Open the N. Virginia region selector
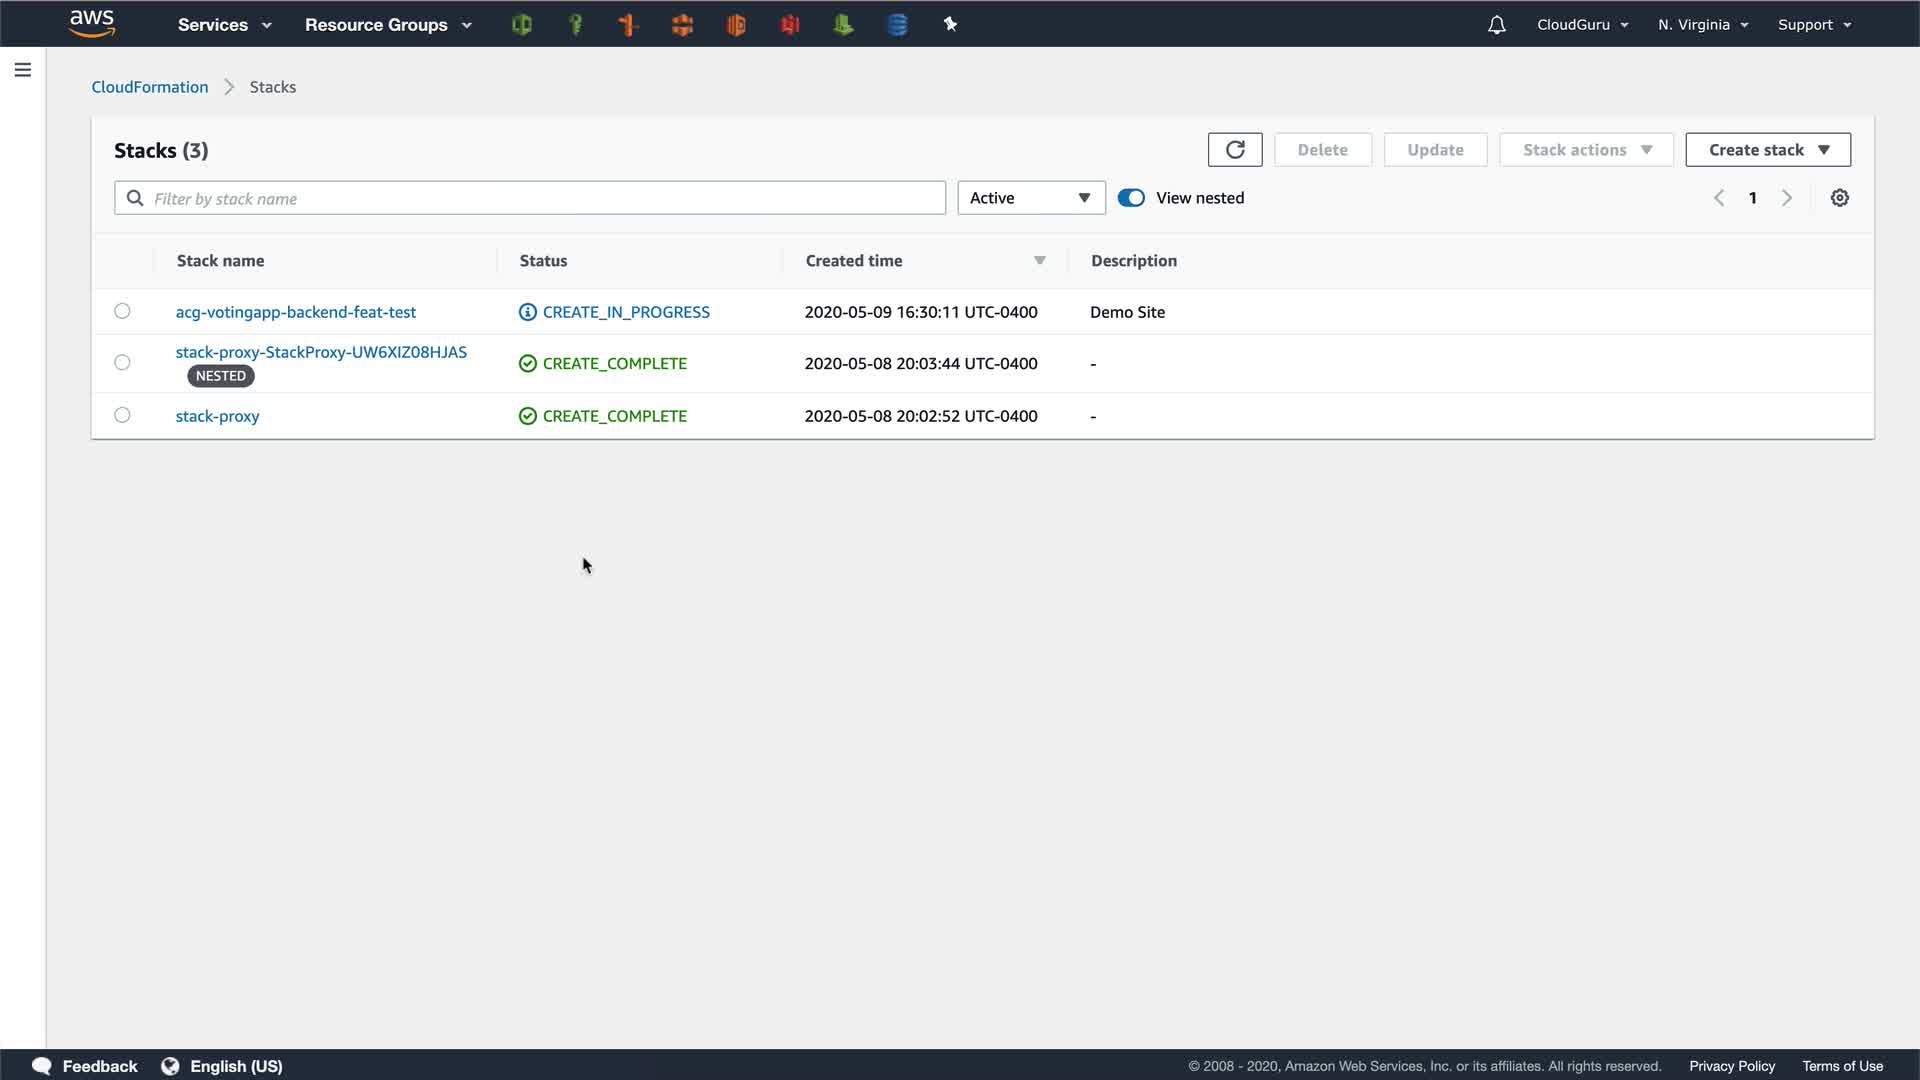This screenshot has width=1920, height=1080. 1702,25
